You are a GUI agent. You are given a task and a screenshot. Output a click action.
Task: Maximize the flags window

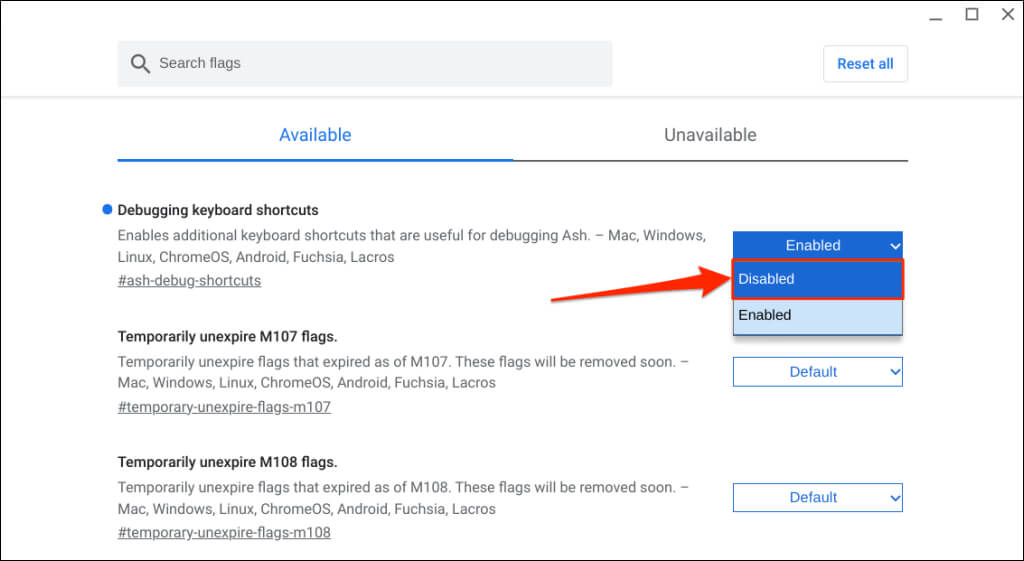pos(971,15)
